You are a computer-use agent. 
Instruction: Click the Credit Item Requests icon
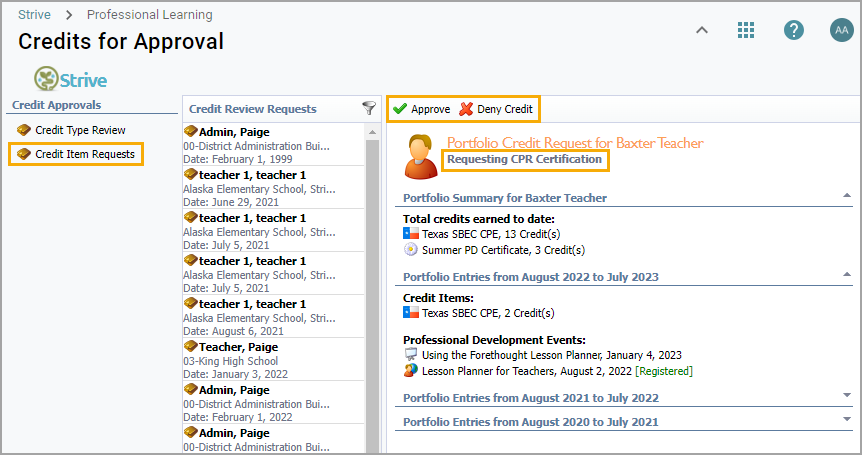click(x=24, y=154)
